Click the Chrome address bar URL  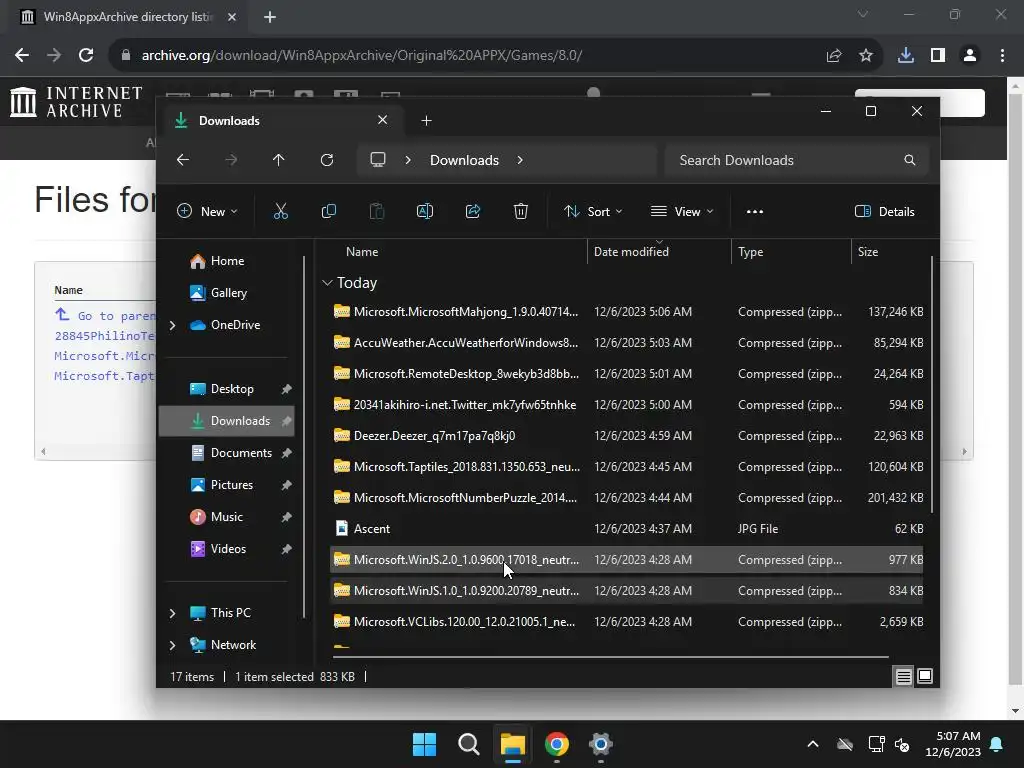tap(362, 56)
